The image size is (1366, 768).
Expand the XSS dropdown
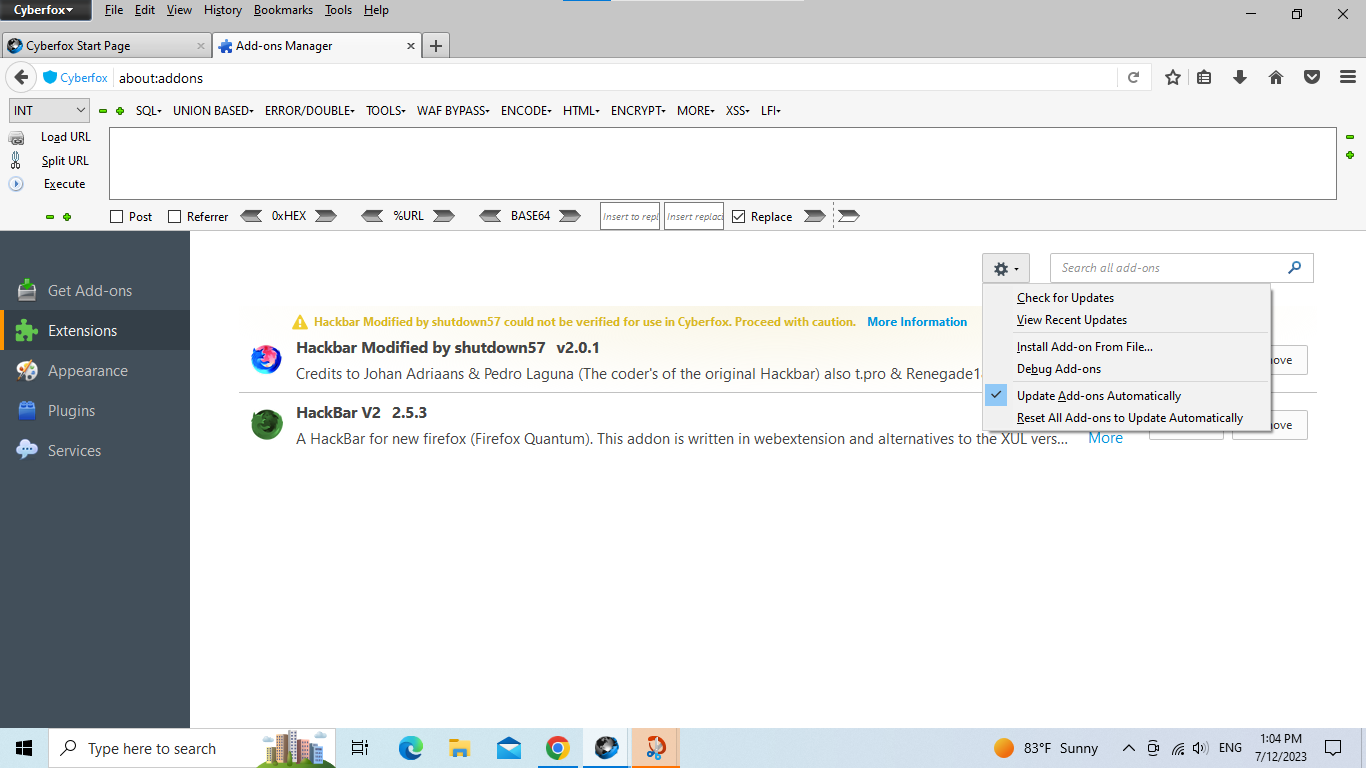739,111
